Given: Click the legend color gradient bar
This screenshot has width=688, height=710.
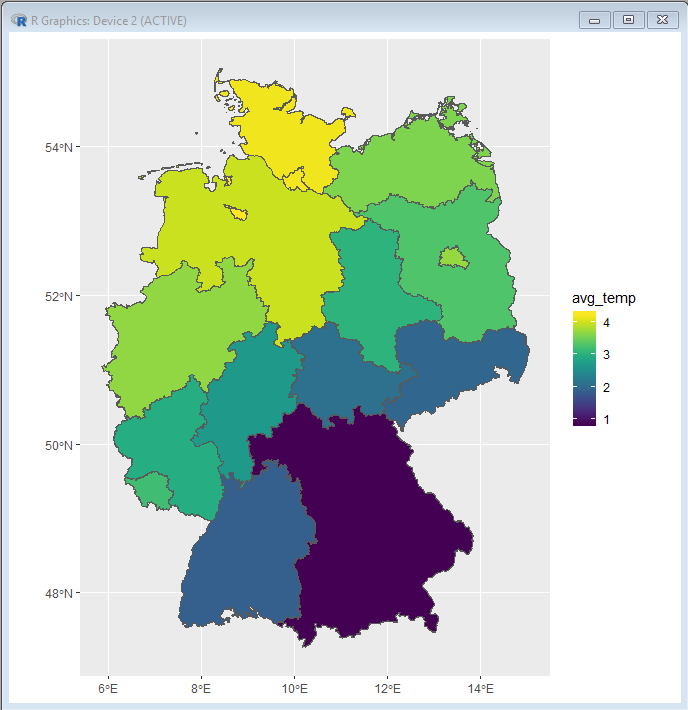Looking at the screenshot, I should coord(584,368).
